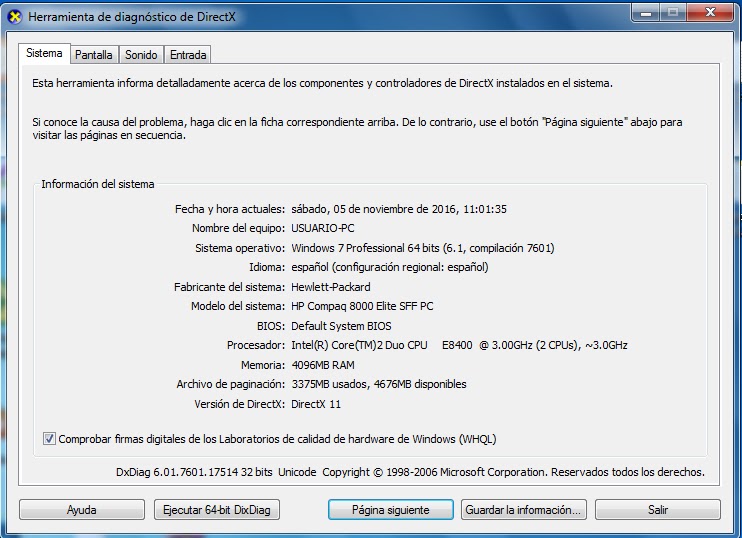Image resolution: width=742 pixels, height=538 pixels.
Task: Click Guardar la información button
Action: (524, 510)
